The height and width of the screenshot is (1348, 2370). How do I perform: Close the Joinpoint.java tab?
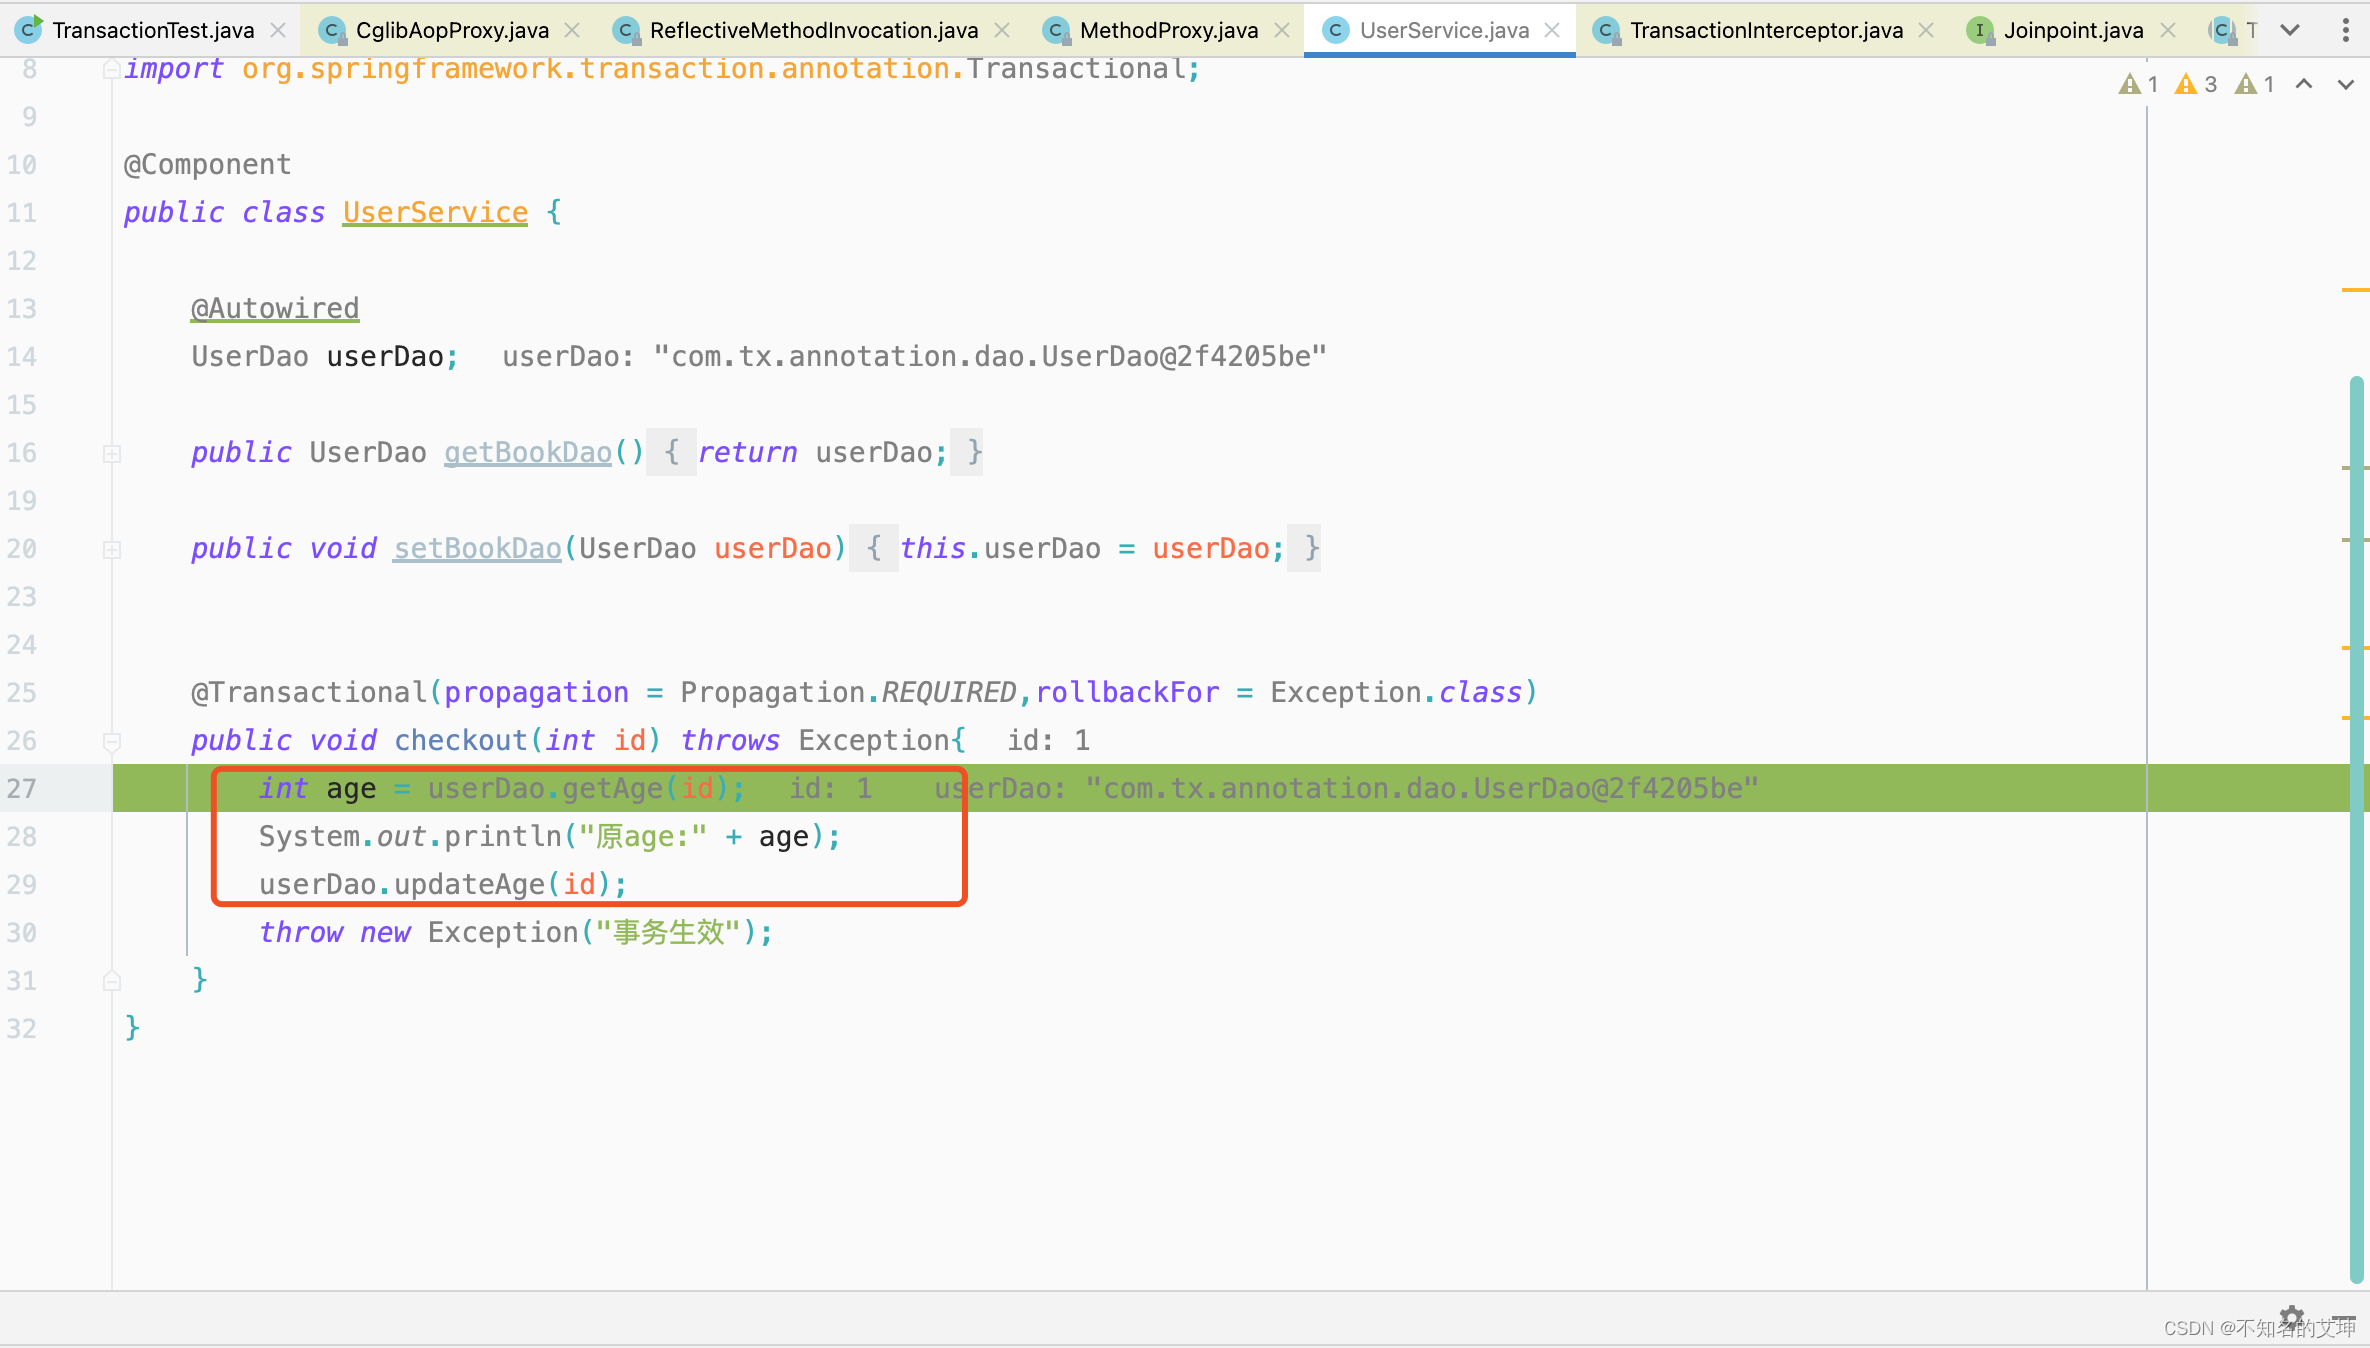coord(2168,30)
